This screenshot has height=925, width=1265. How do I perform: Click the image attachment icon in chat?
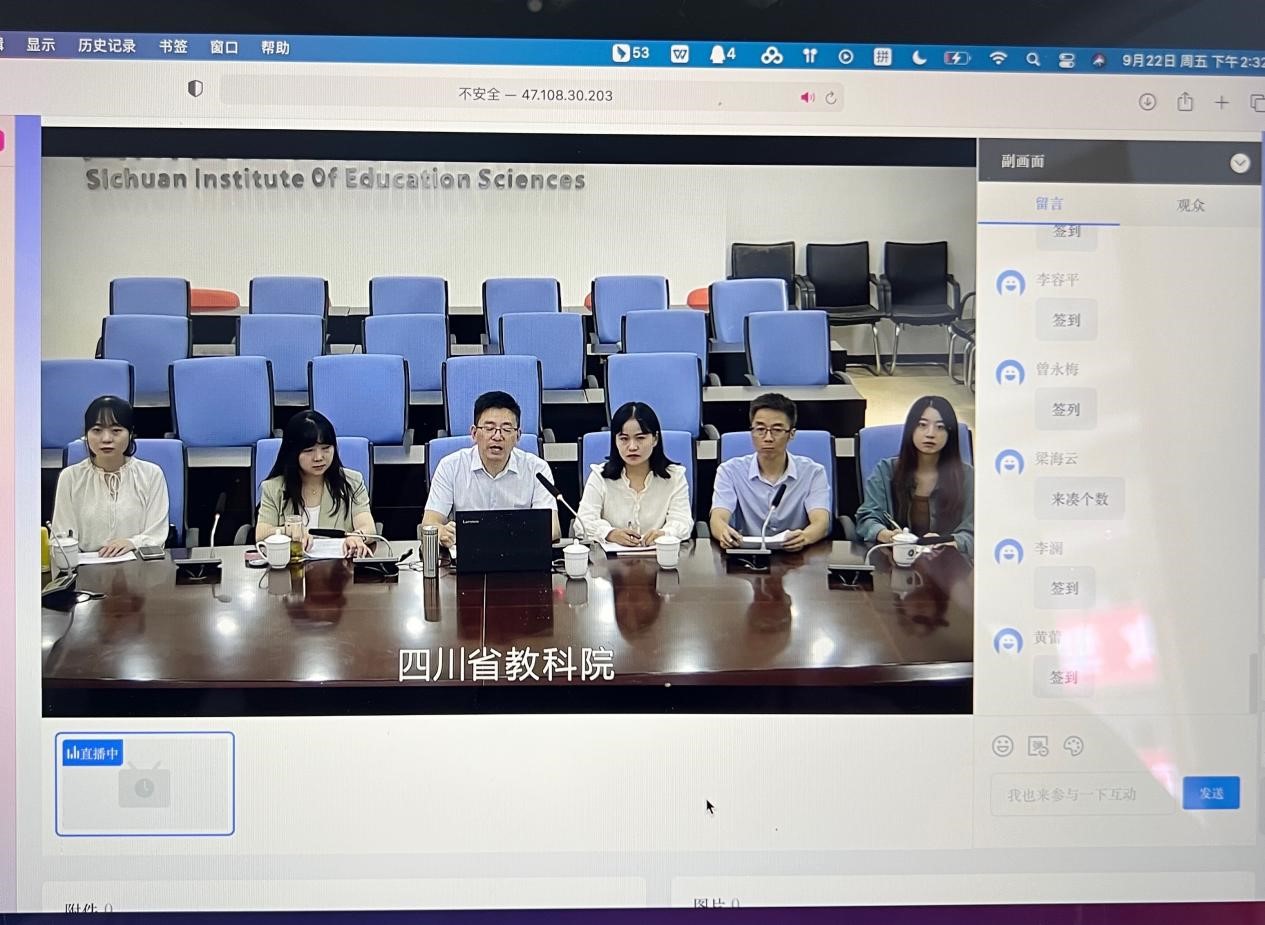click(1038, 746)
